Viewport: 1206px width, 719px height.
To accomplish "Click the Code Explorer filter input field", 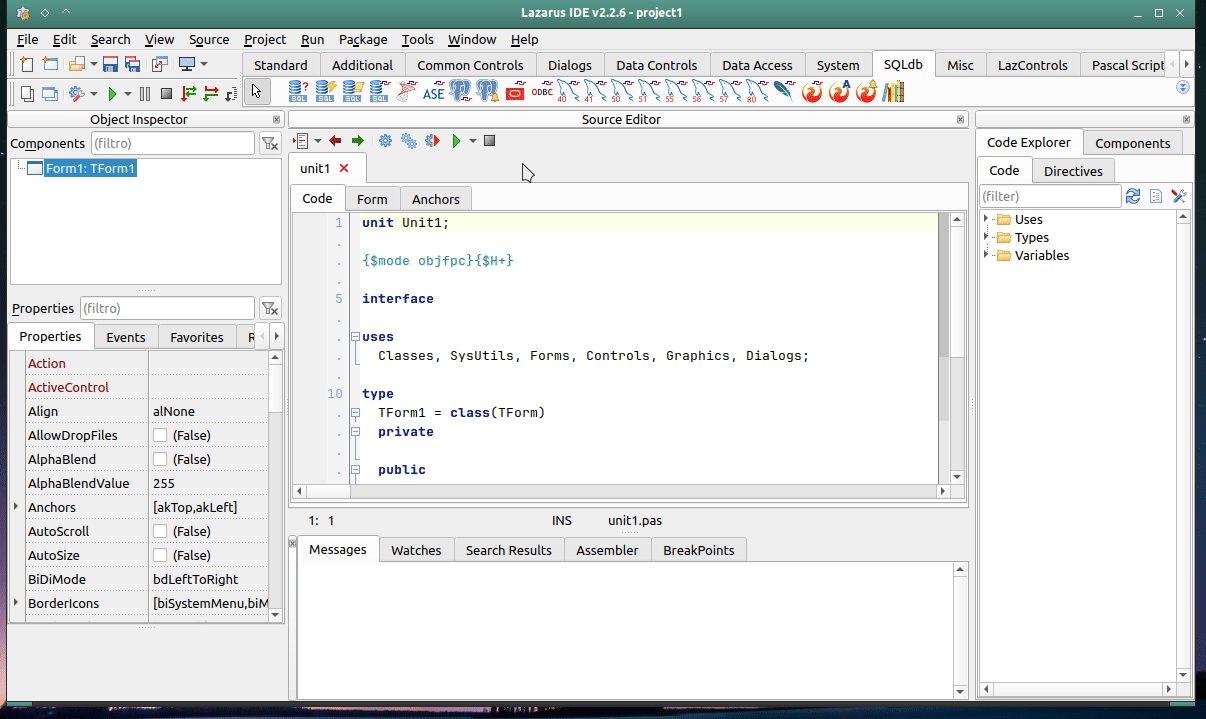I will (1050, 196).
